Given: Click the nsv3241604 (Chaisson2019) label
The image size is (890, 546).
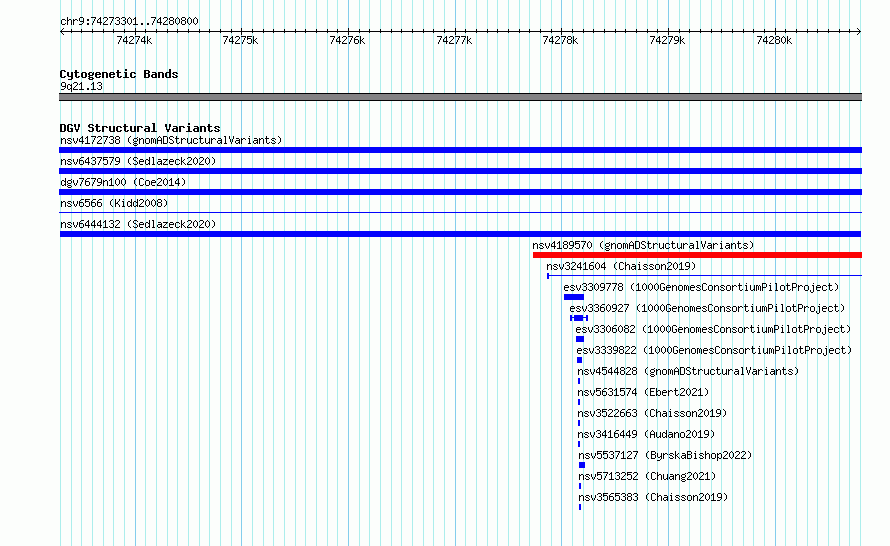Looking at the screenshot, I should [x=621, y=266].
